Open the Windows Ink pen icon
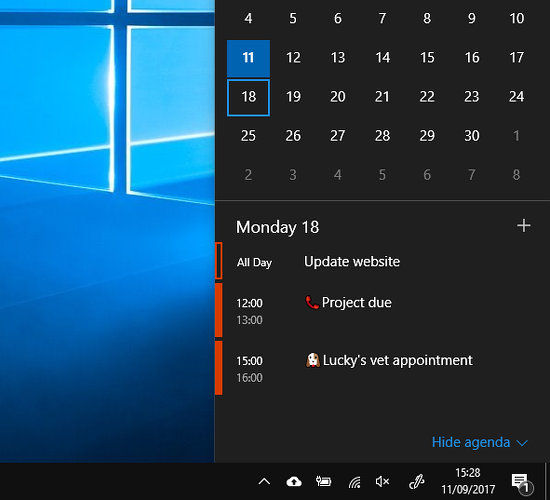Image resolution: width=550 pixels, height=500 pixels. (x=417, y=482)
